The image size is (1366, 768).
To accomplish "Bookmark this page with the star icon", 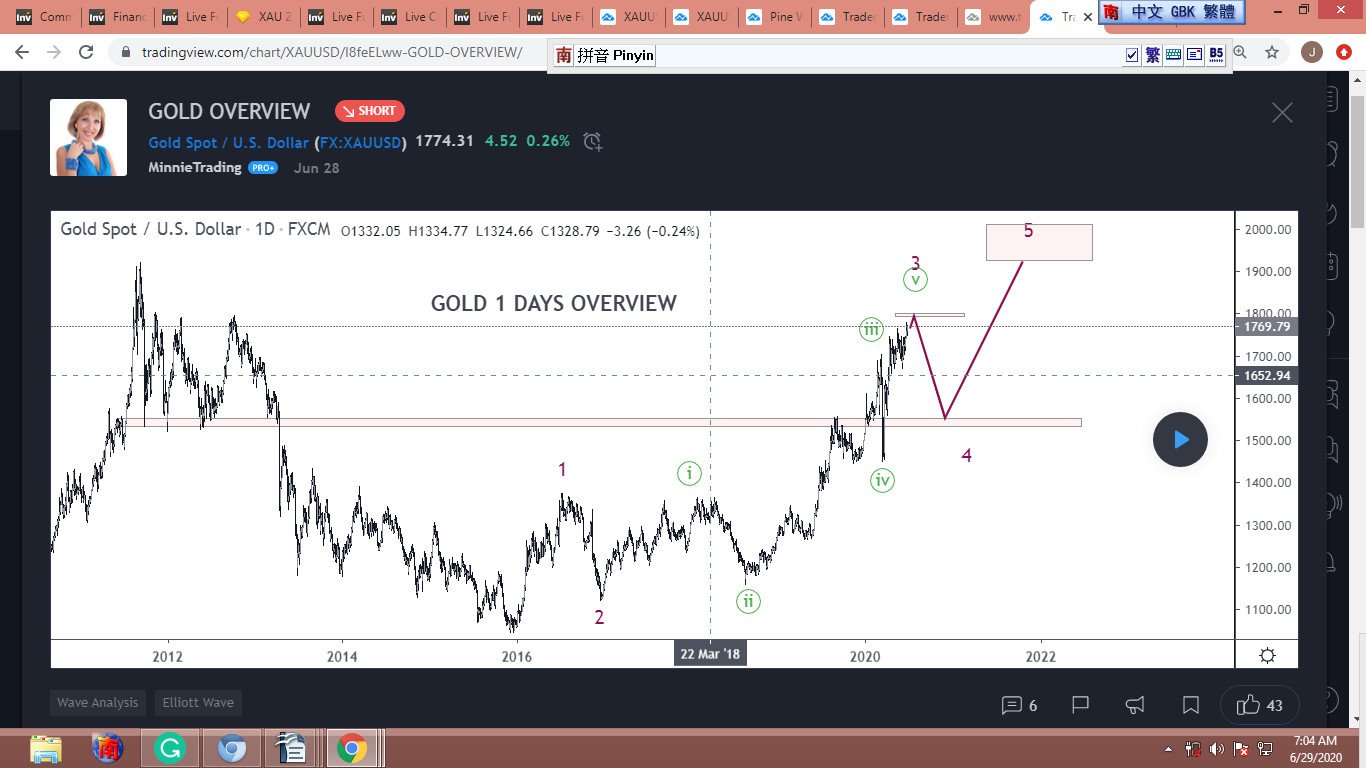I will pos(1272,52).
